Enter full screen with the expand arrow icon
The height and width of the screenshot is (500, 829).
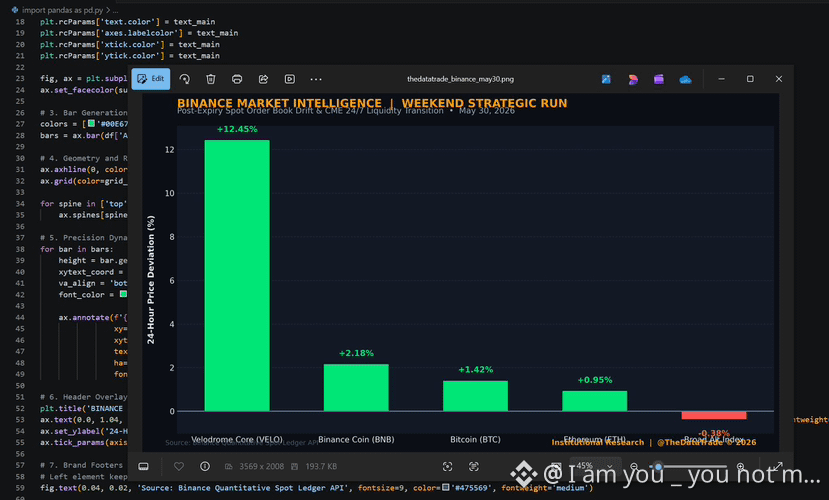[778, 466]
